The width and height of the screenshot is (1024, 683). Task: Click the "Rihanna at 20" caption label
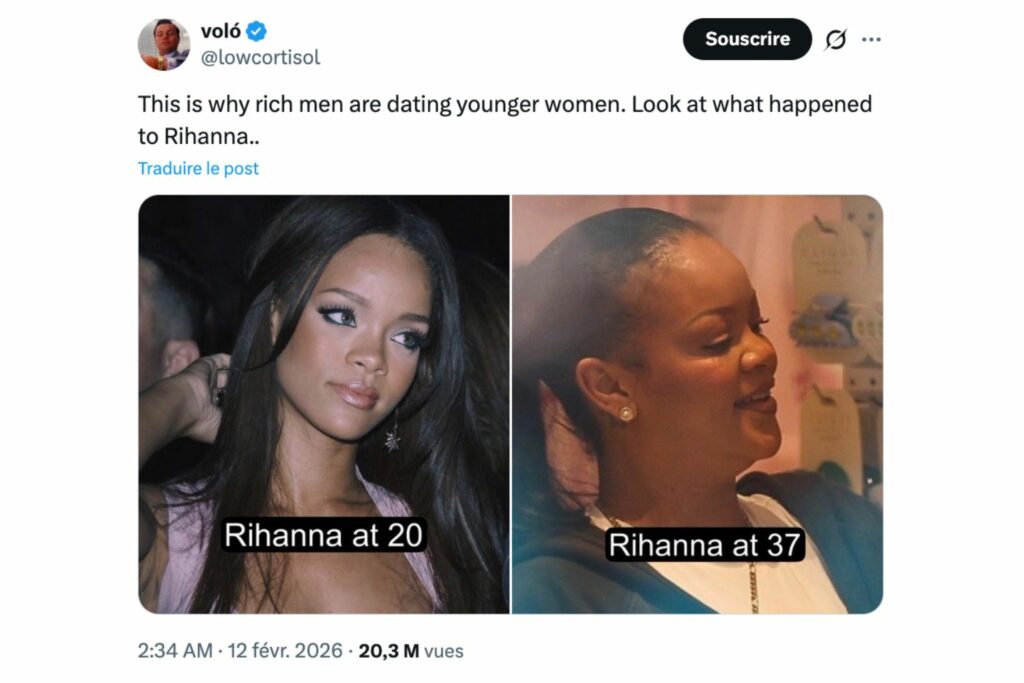click(x=323, y=535)
